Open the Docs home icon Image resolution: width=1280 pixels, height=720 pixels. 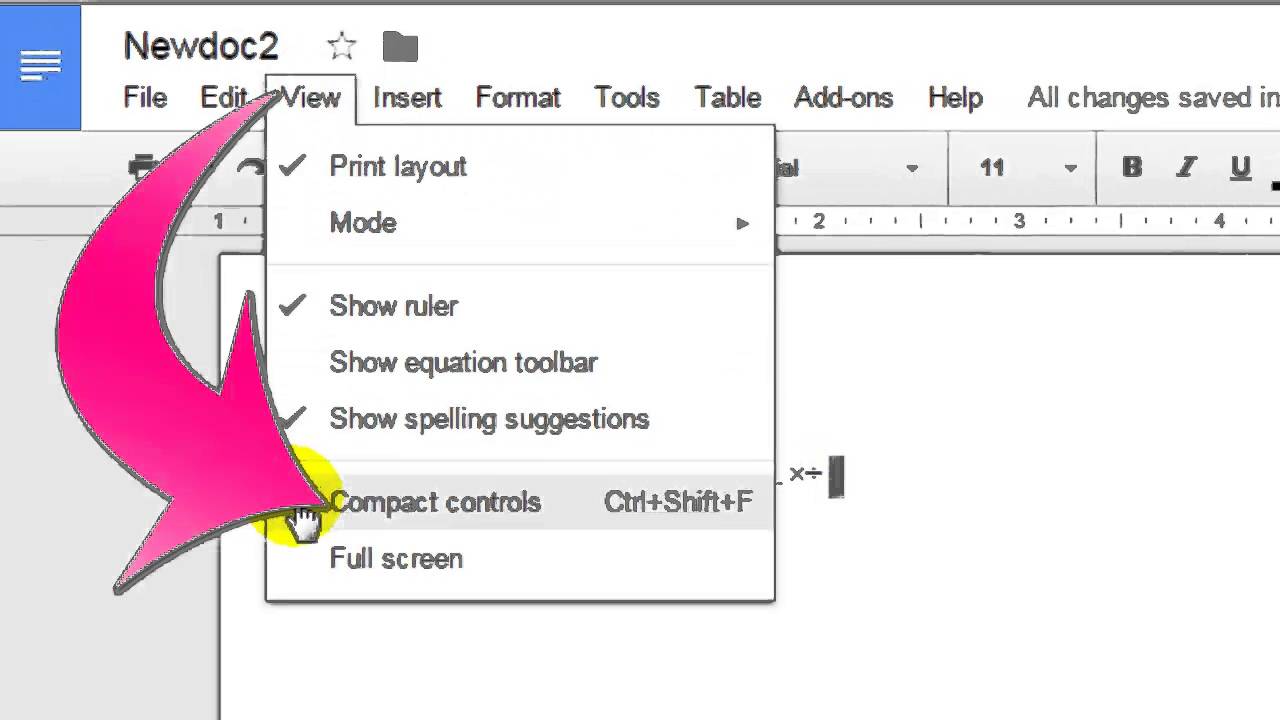point(40,66)
